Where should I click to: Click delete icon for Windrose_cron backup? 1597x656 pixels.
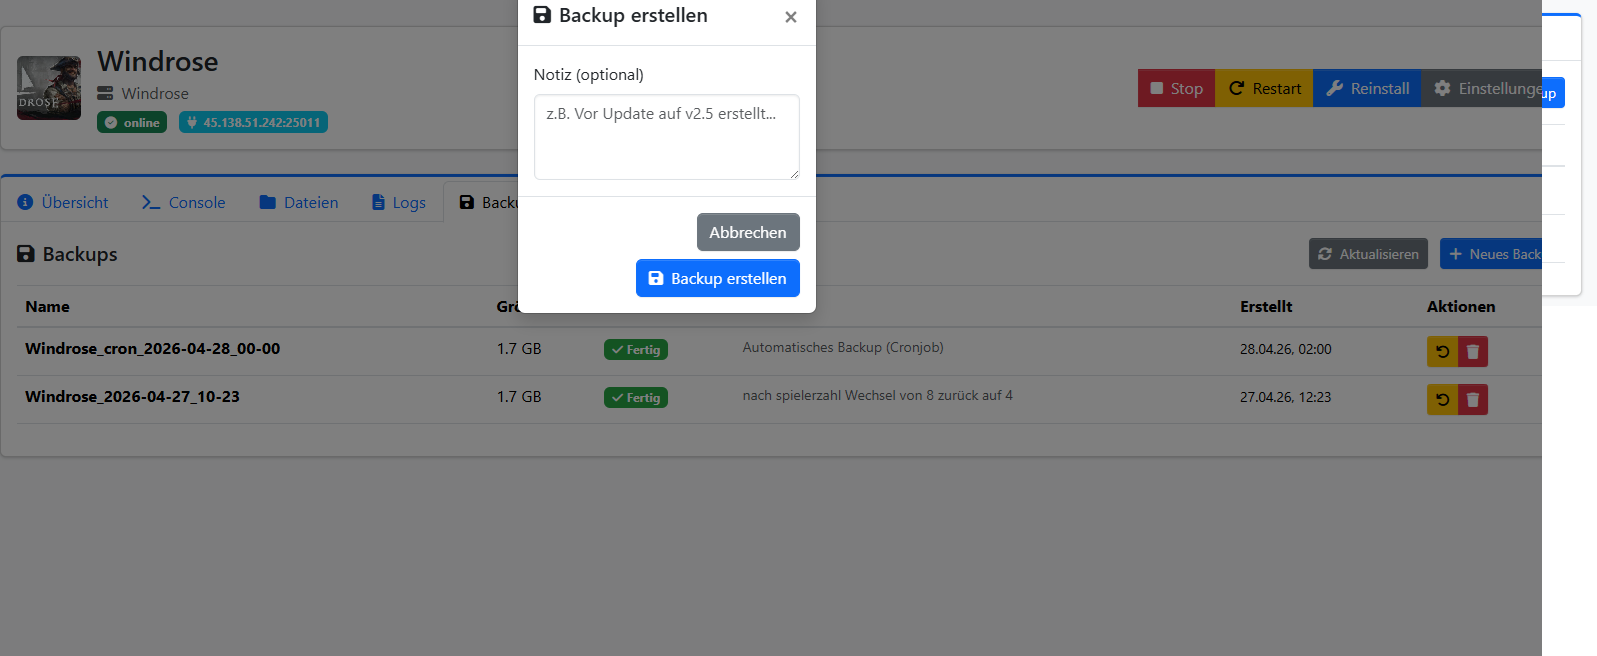click(1473, 352)
